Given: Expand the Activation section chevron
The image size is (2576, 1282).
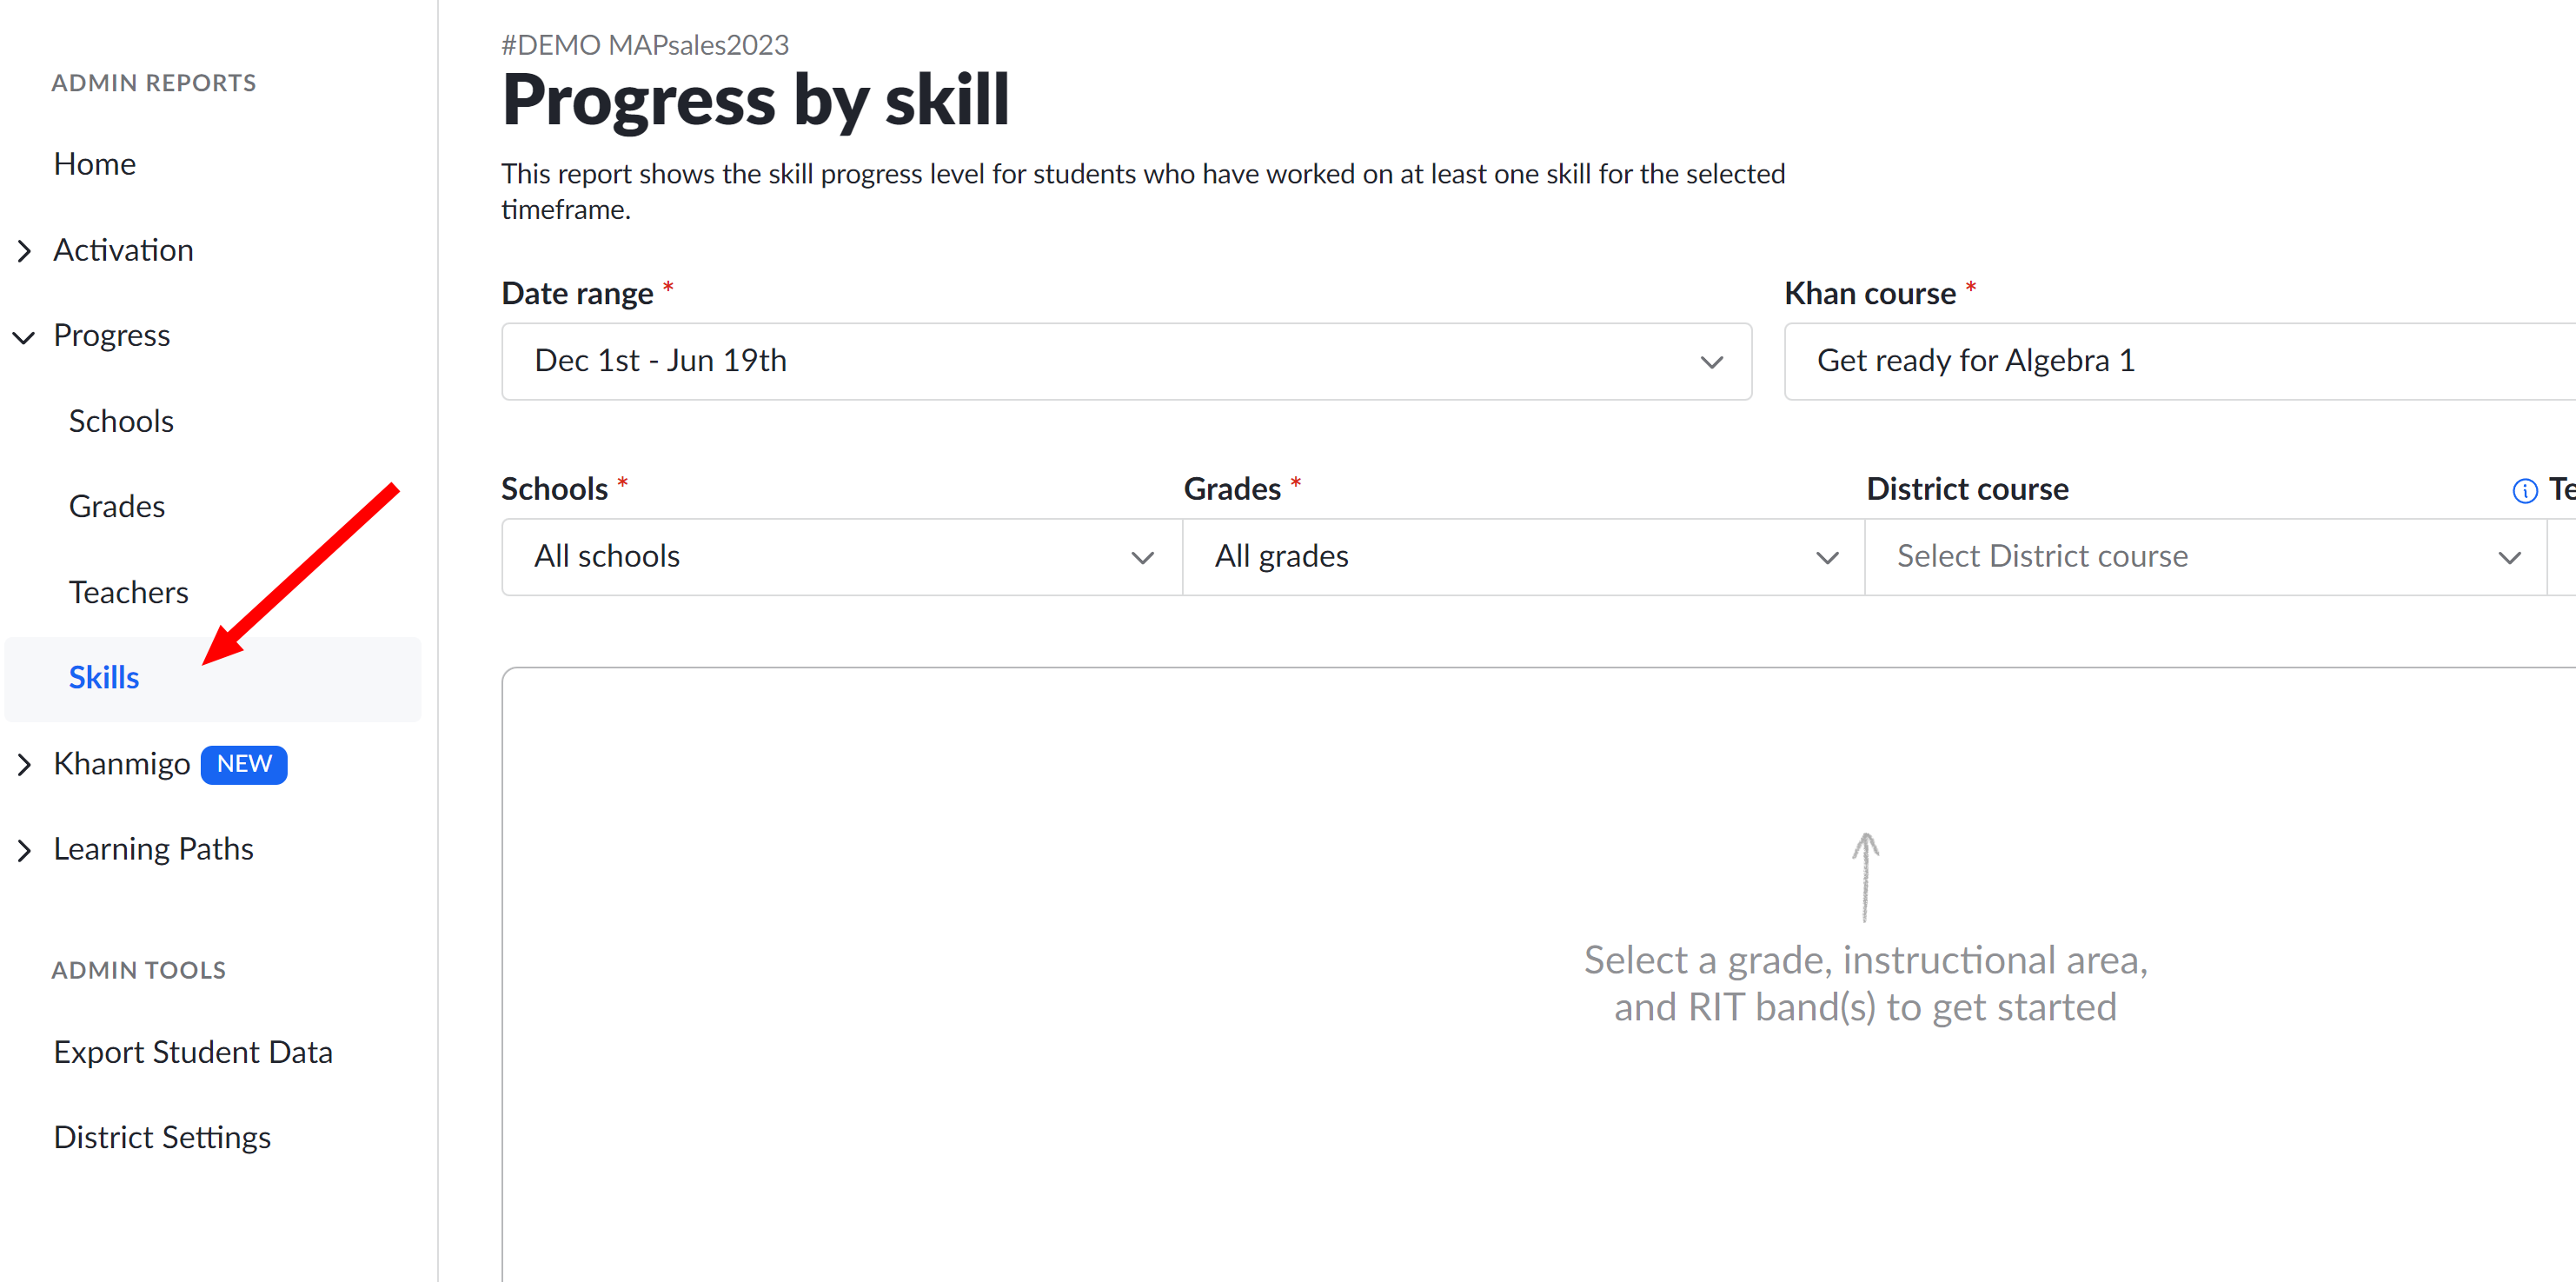Looking at the screenshot, I should [25, 251].
